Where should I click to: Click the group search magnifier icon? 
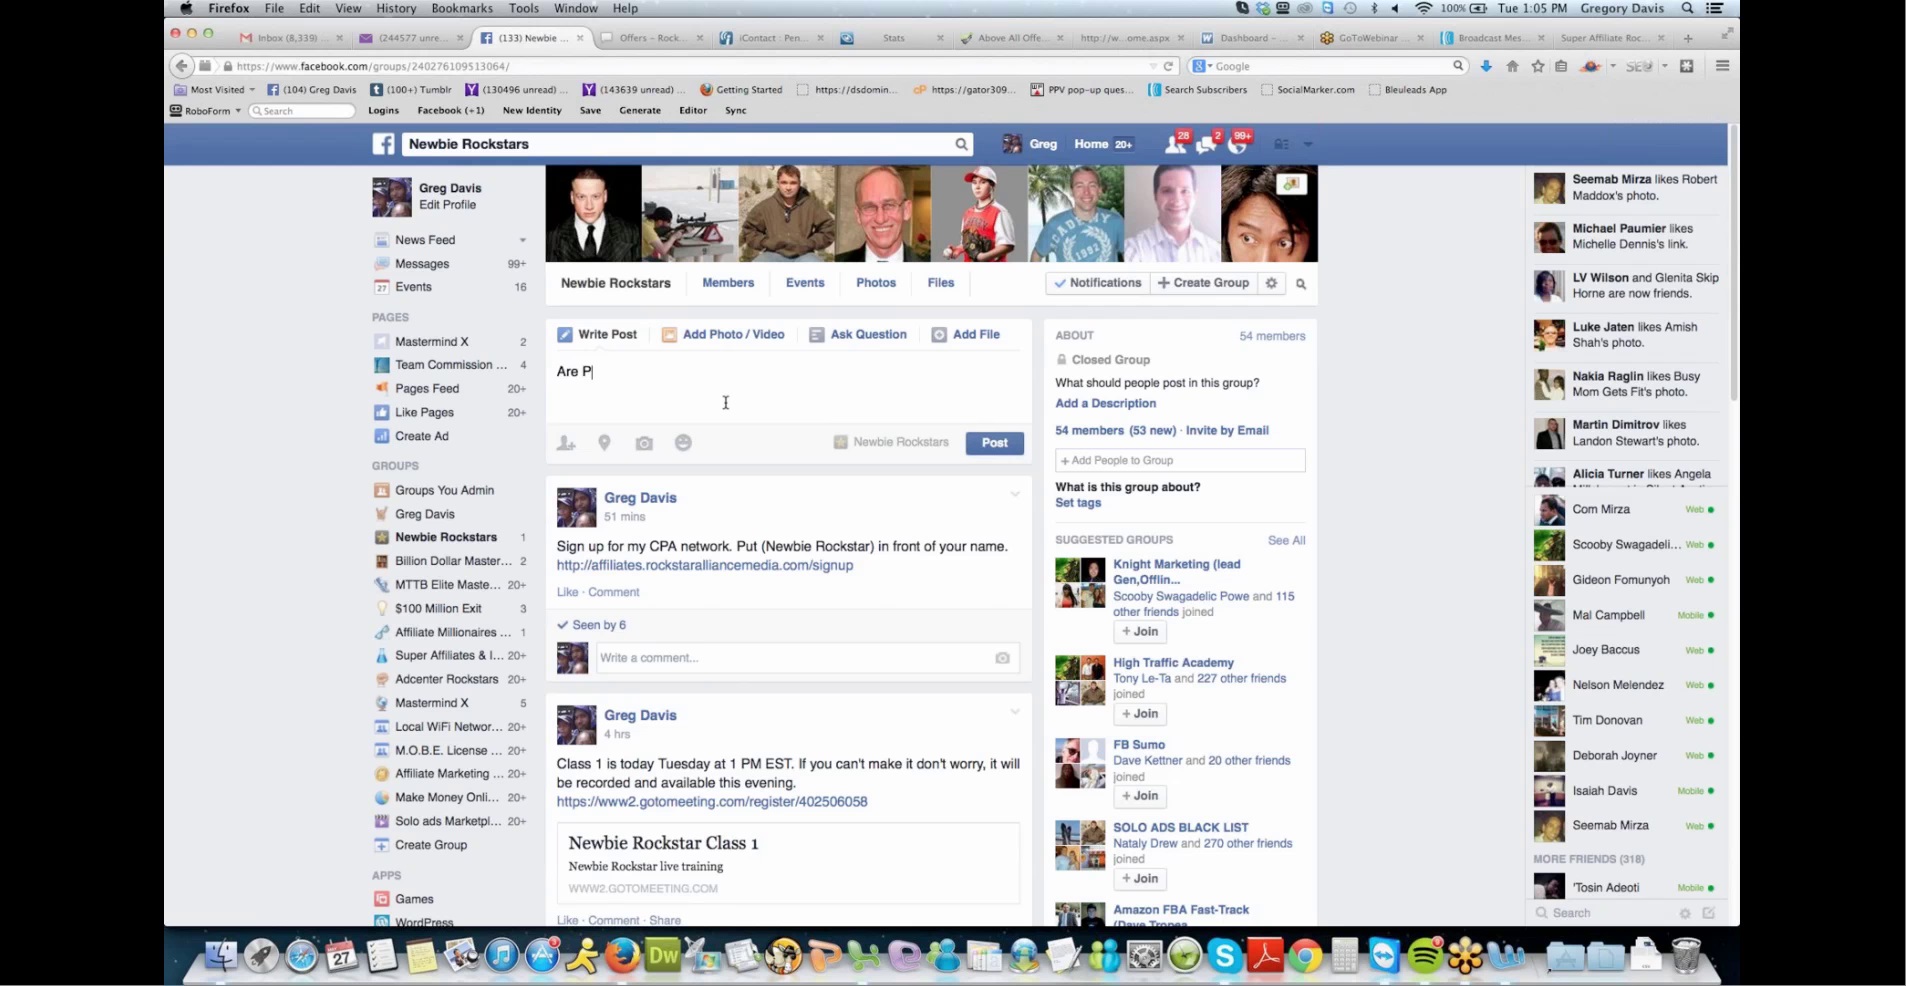click(1301, 284)
